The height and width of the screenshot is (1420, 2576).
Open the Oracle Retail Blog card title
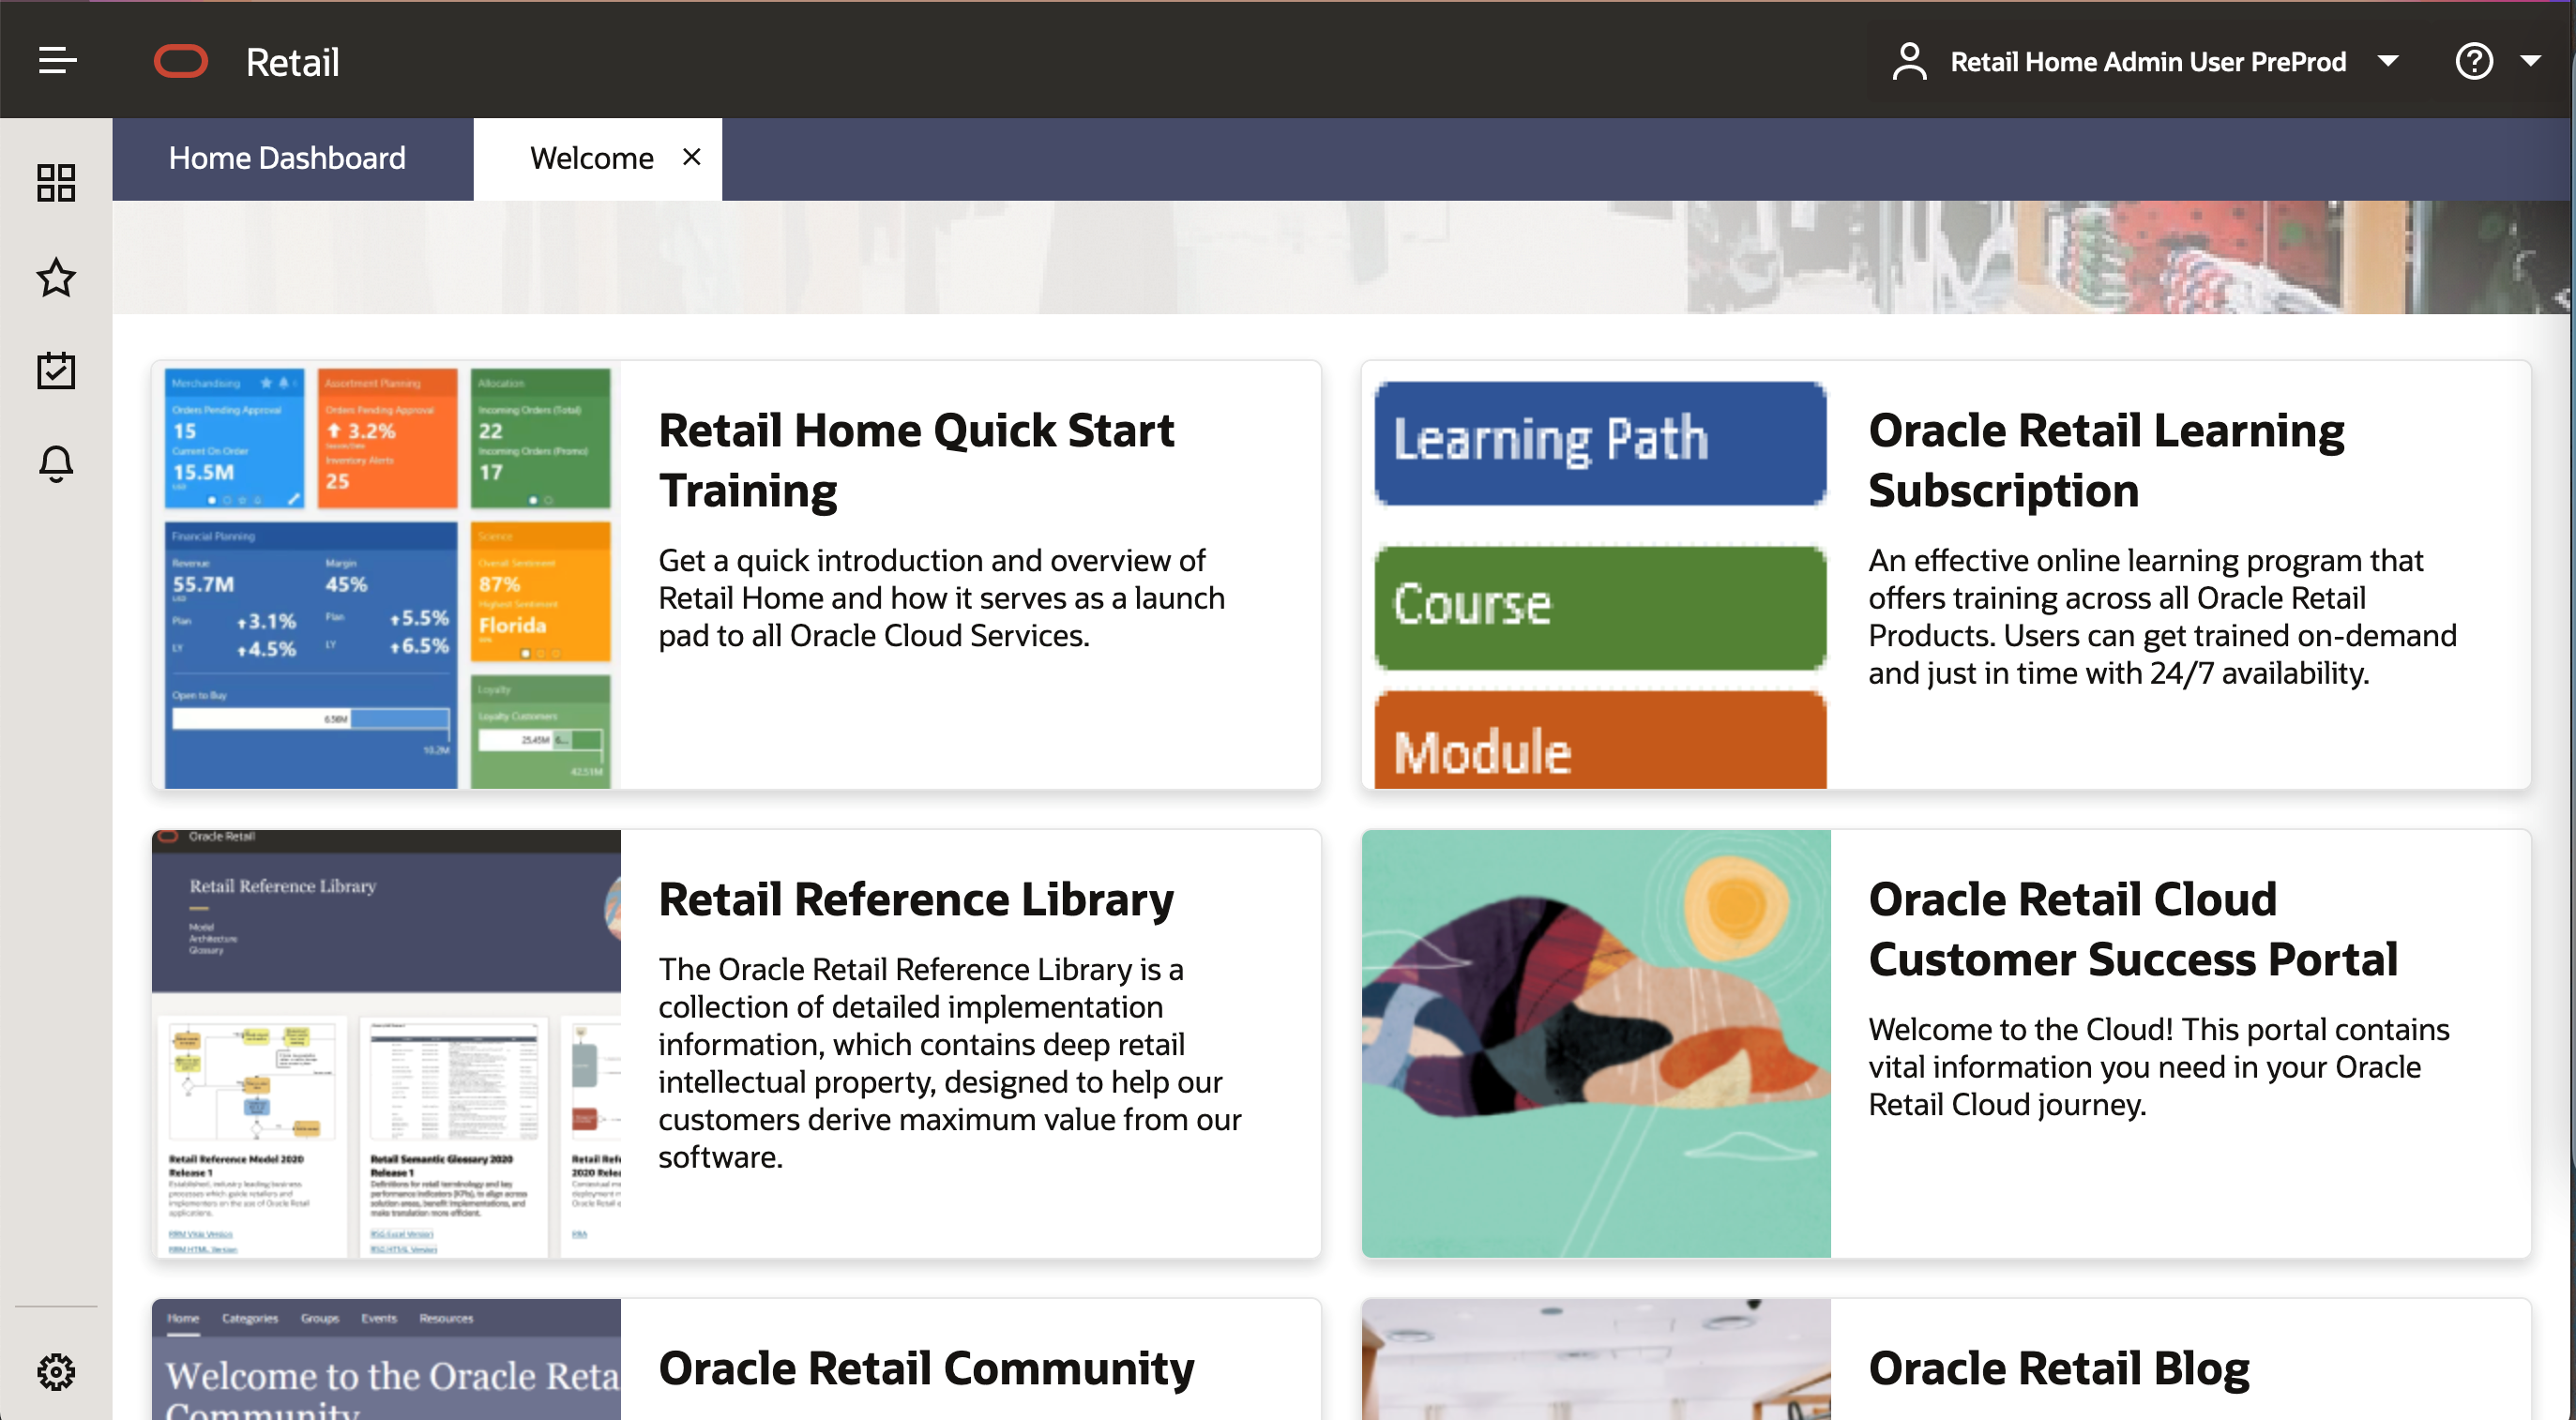point(2058,1368)
